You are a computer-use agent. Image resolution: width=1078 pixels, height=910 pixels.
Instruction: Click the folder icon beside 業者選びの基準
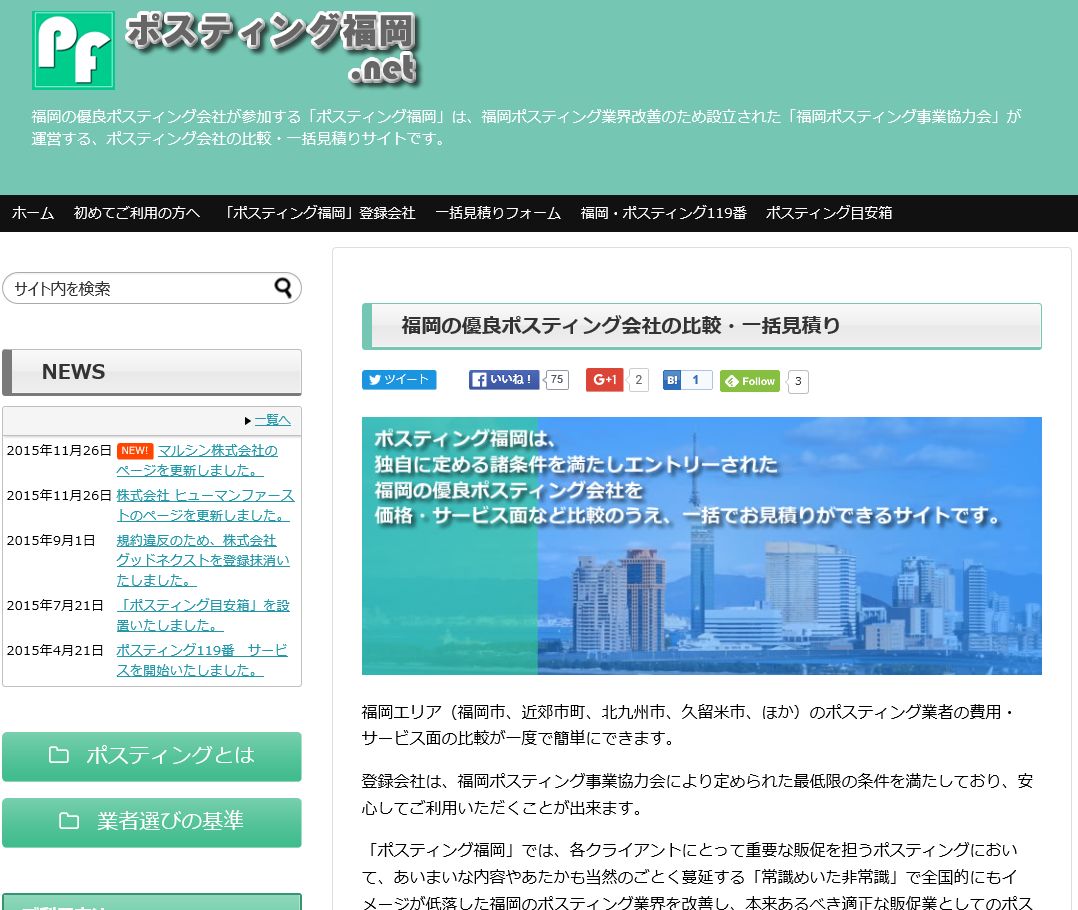coord(69,821)
